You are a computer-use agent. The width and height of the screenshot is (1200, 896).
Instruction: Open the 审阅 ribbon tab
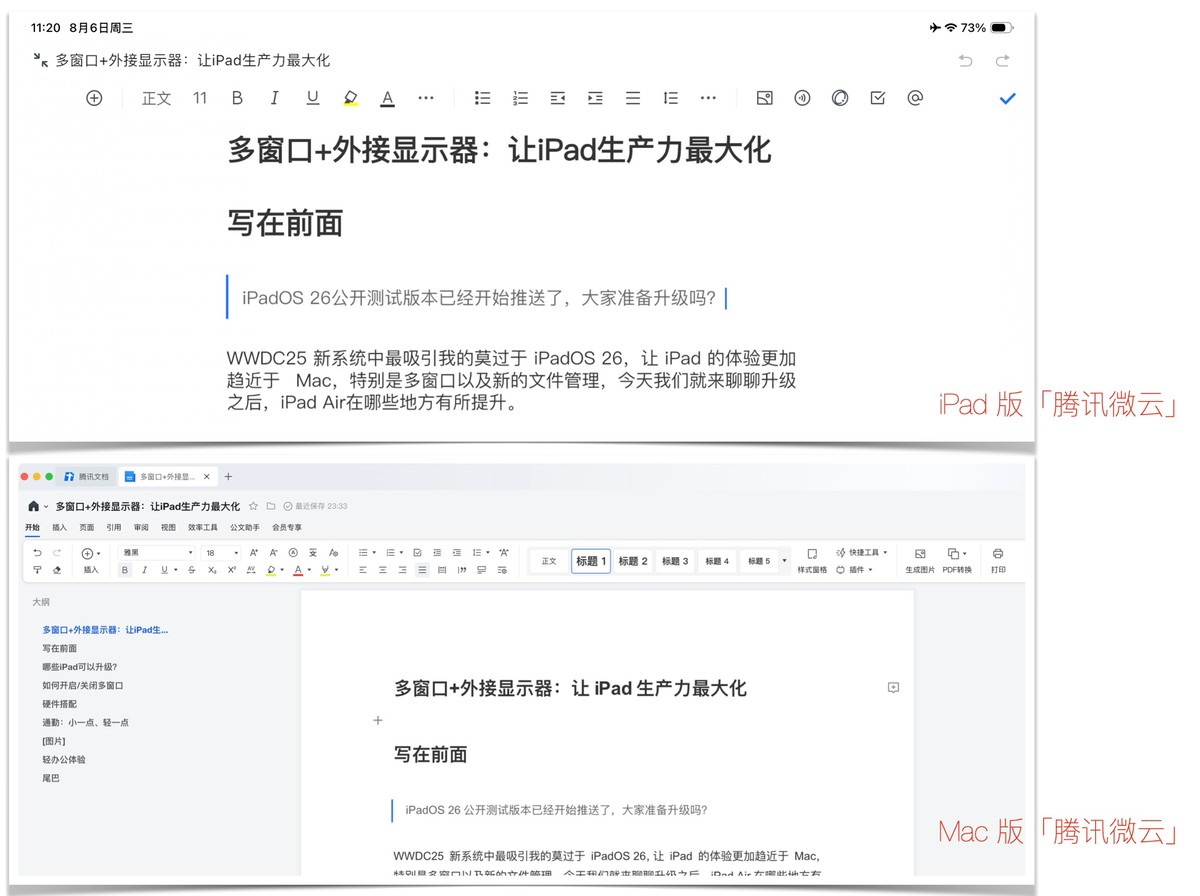[x=141, y=527]
